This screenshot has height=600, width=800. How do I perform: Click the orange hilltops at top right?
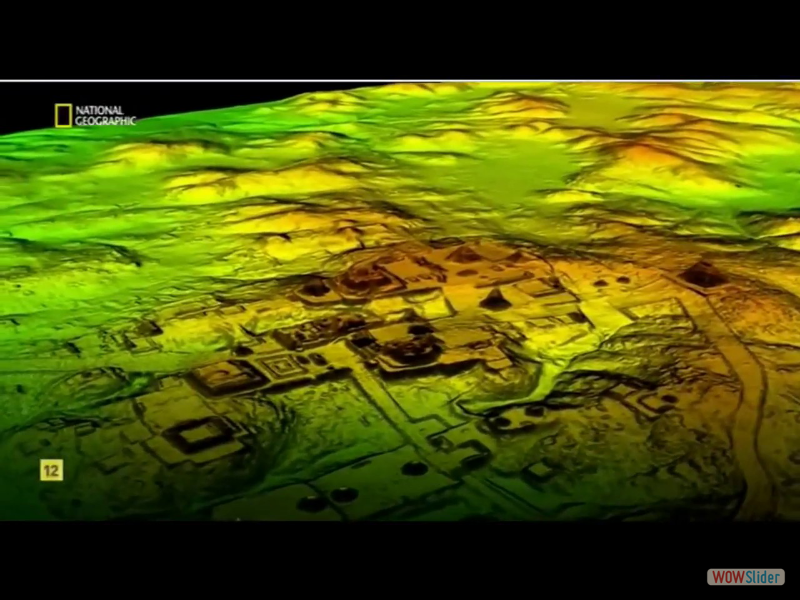pos(640,150)
